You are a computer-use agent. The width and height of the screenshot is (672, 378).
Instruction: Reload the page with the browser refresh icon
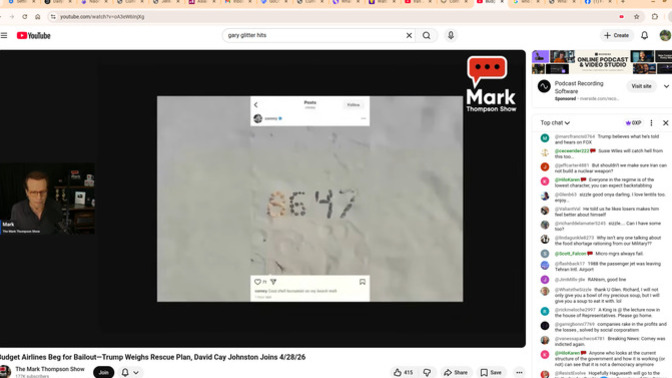click(x=25, y=17)
